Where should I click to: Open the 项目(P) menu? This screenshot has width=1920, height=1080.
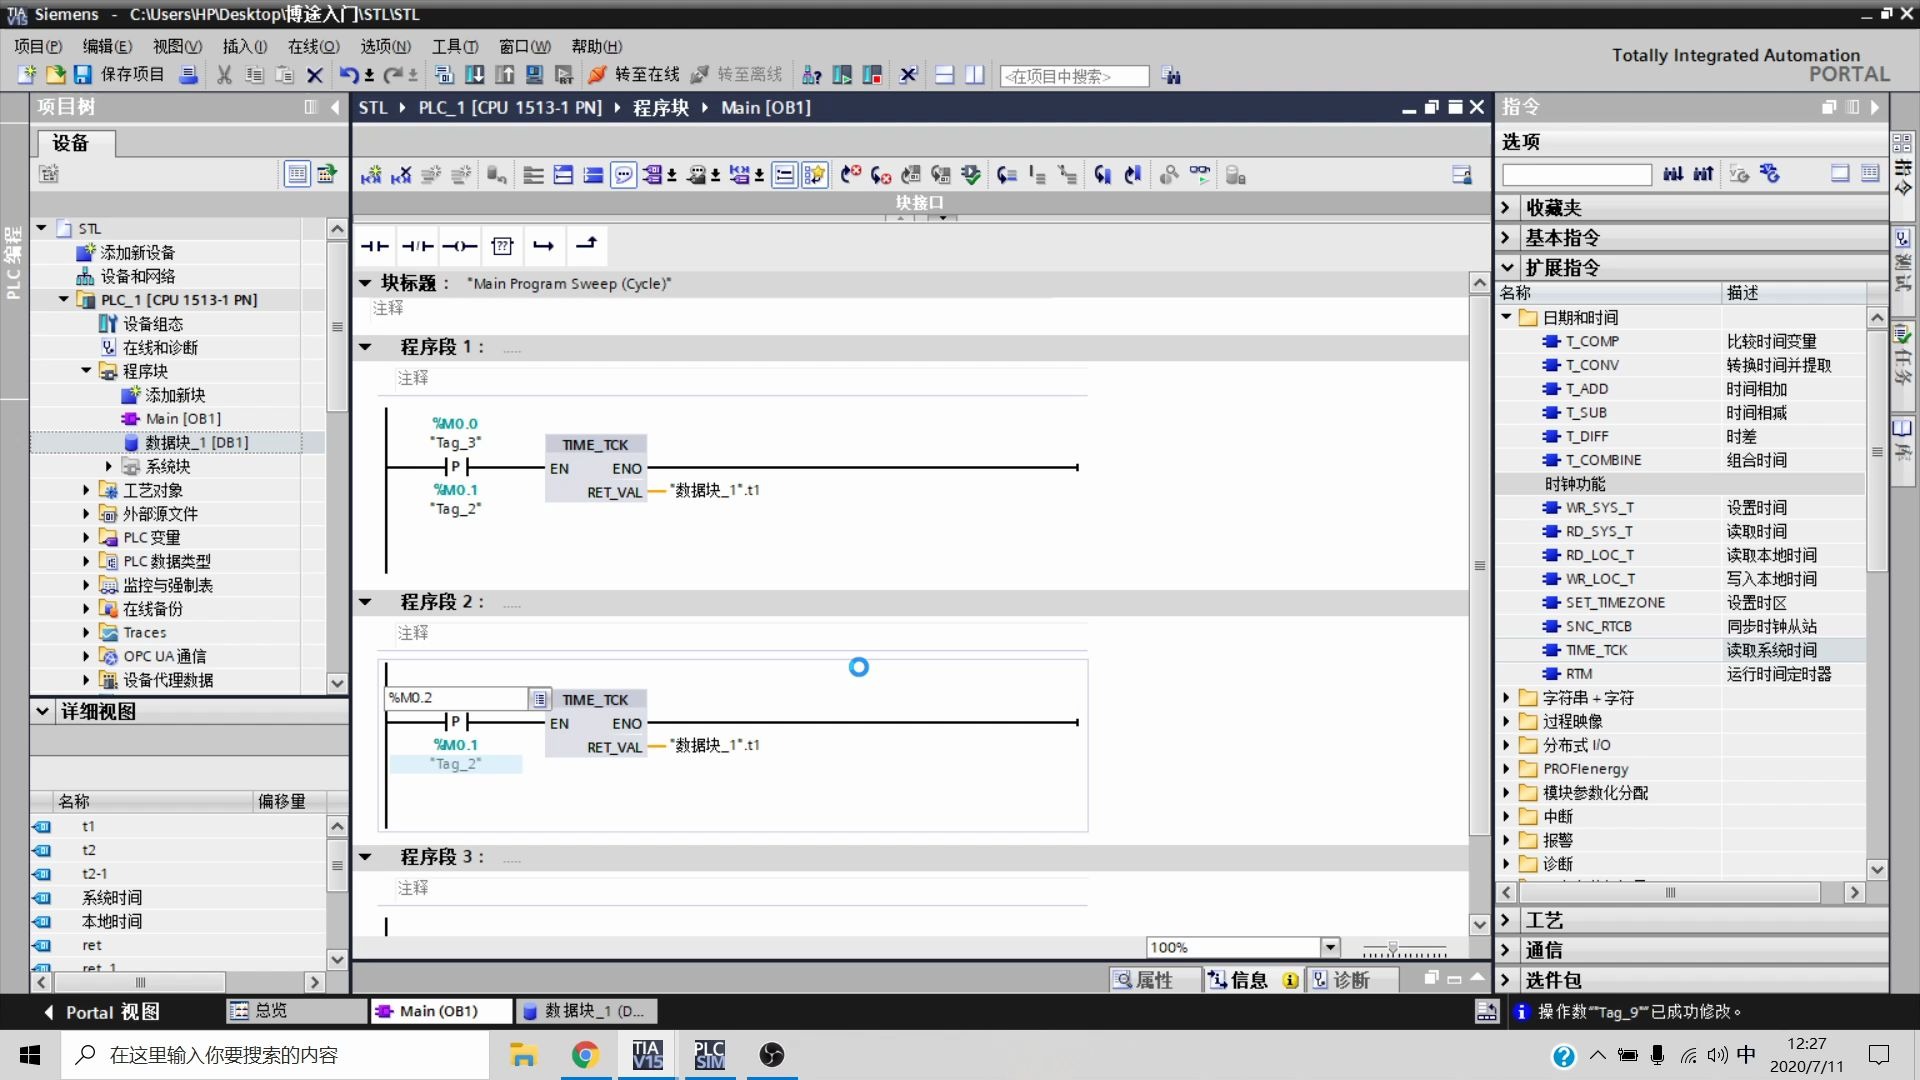tap(38, 46)
